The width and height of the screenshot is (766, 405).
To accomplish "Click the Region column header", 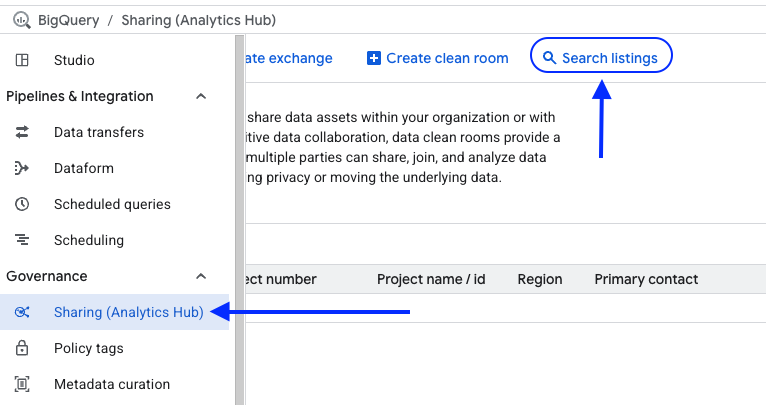I will coord(540,279).
